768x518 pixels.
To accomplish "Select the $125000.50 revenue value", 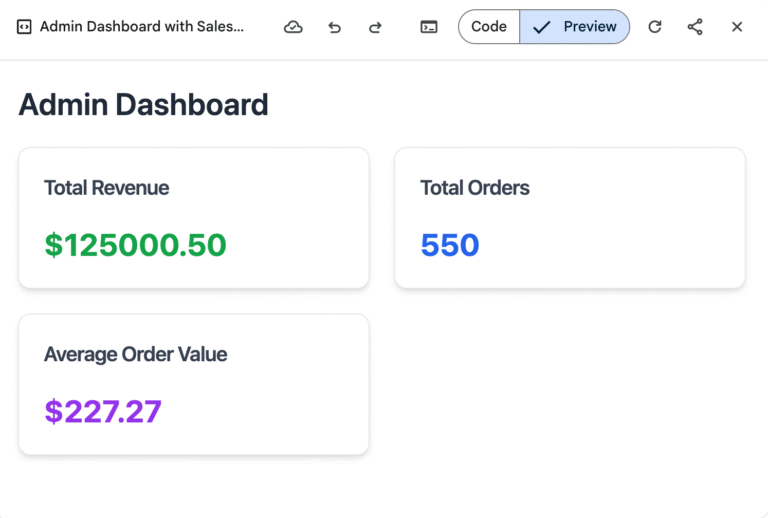I will click(135, 245).
